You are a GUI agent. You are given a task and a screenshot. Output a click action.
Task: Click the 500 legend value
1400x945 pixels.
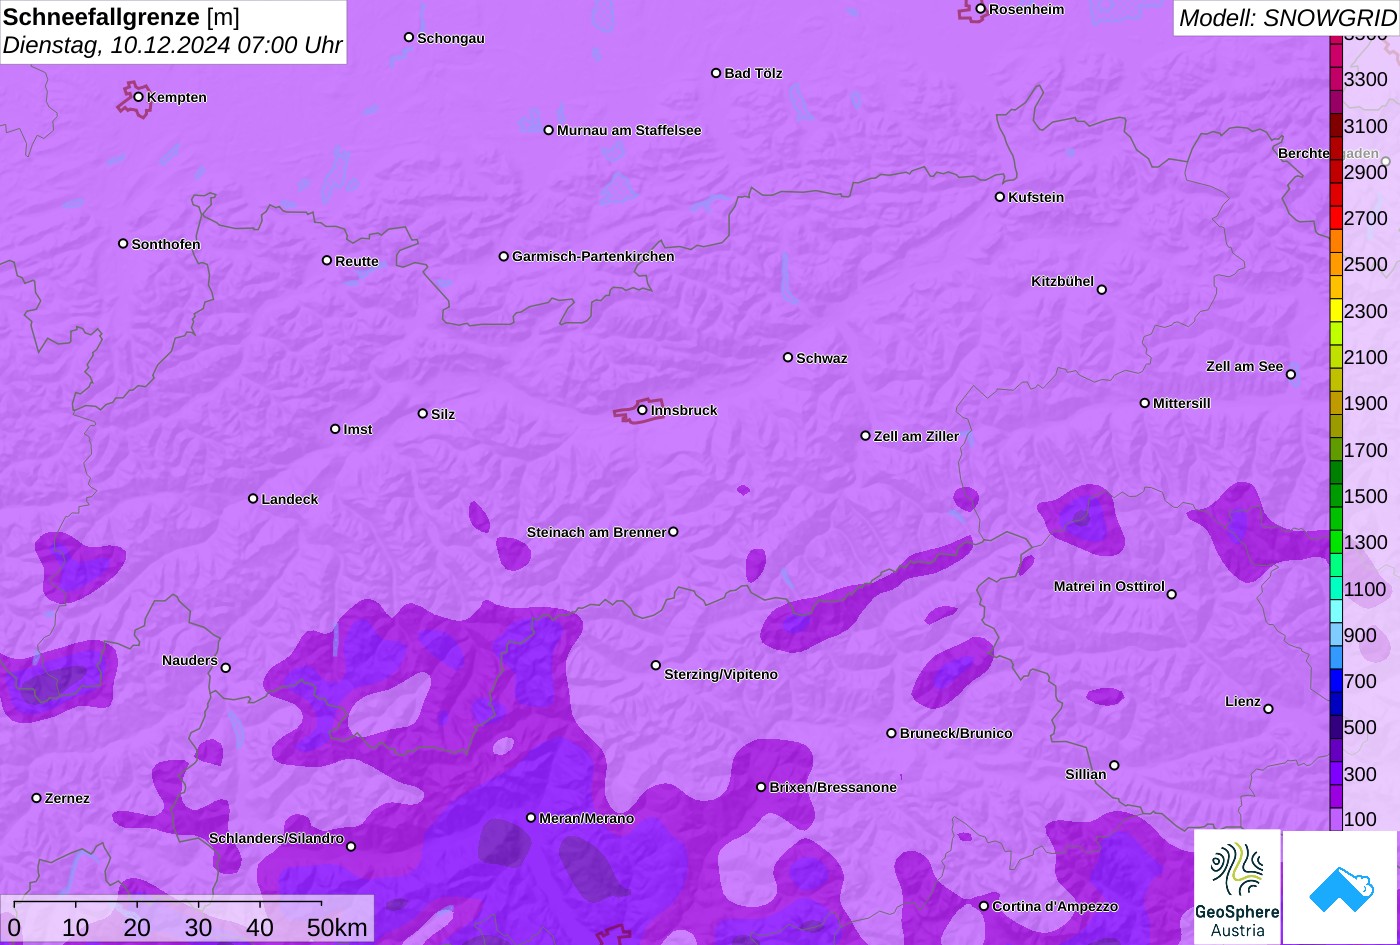(1361, 727)
